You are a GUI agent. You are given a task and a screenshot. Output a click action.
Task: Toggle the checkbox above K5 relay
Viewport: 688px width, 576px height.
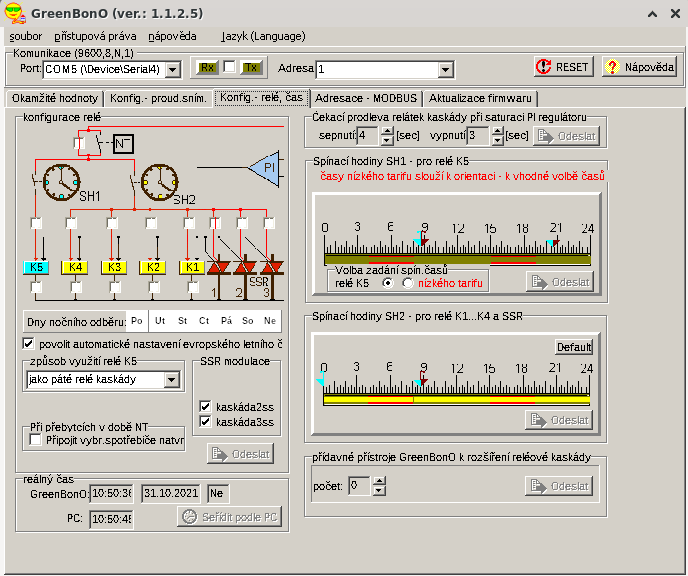36,223
